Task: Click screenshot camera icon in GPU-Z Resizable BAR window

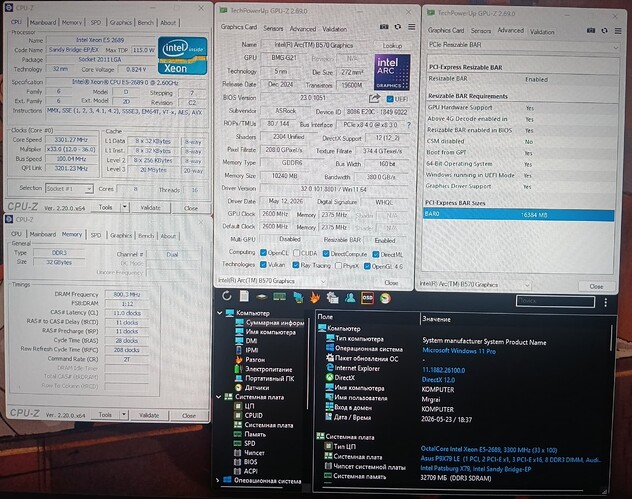Action: 591,31
